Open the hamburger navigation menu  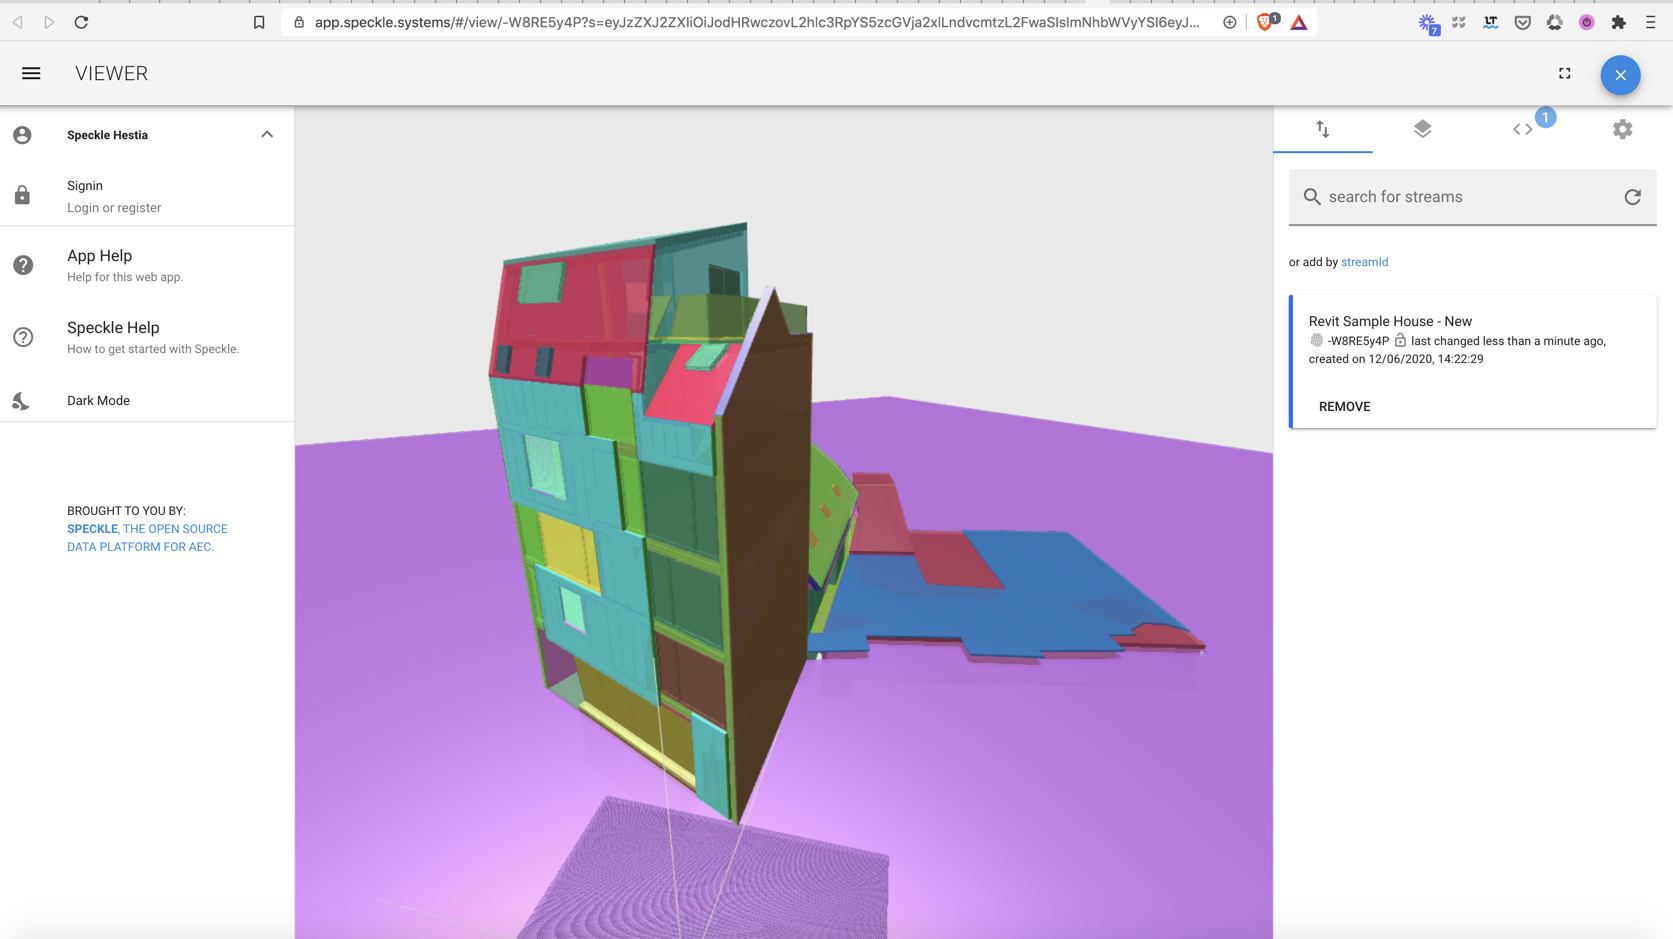pyautogui.click(x=31, y=72)
